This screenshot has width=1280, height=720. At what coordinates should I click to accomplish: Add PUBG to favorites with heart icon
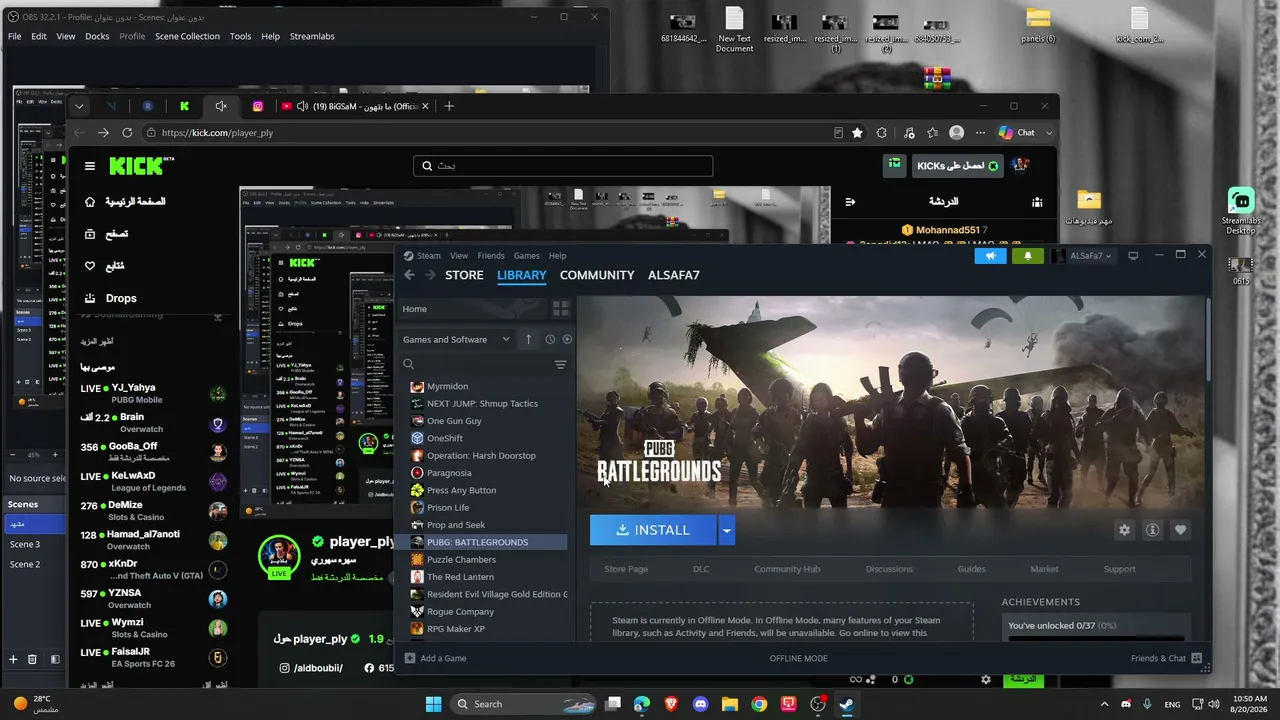[x=1180, y=530]
